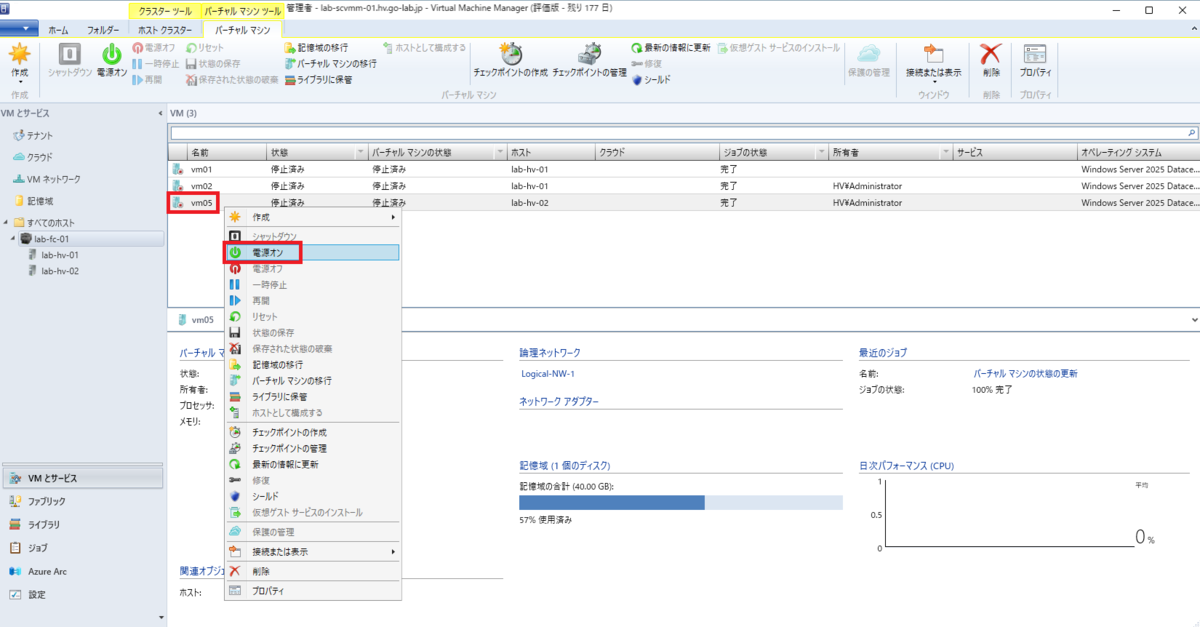Open 接続または表示 submenu in context menu
1200x627 pixels.
click(312, 551)
